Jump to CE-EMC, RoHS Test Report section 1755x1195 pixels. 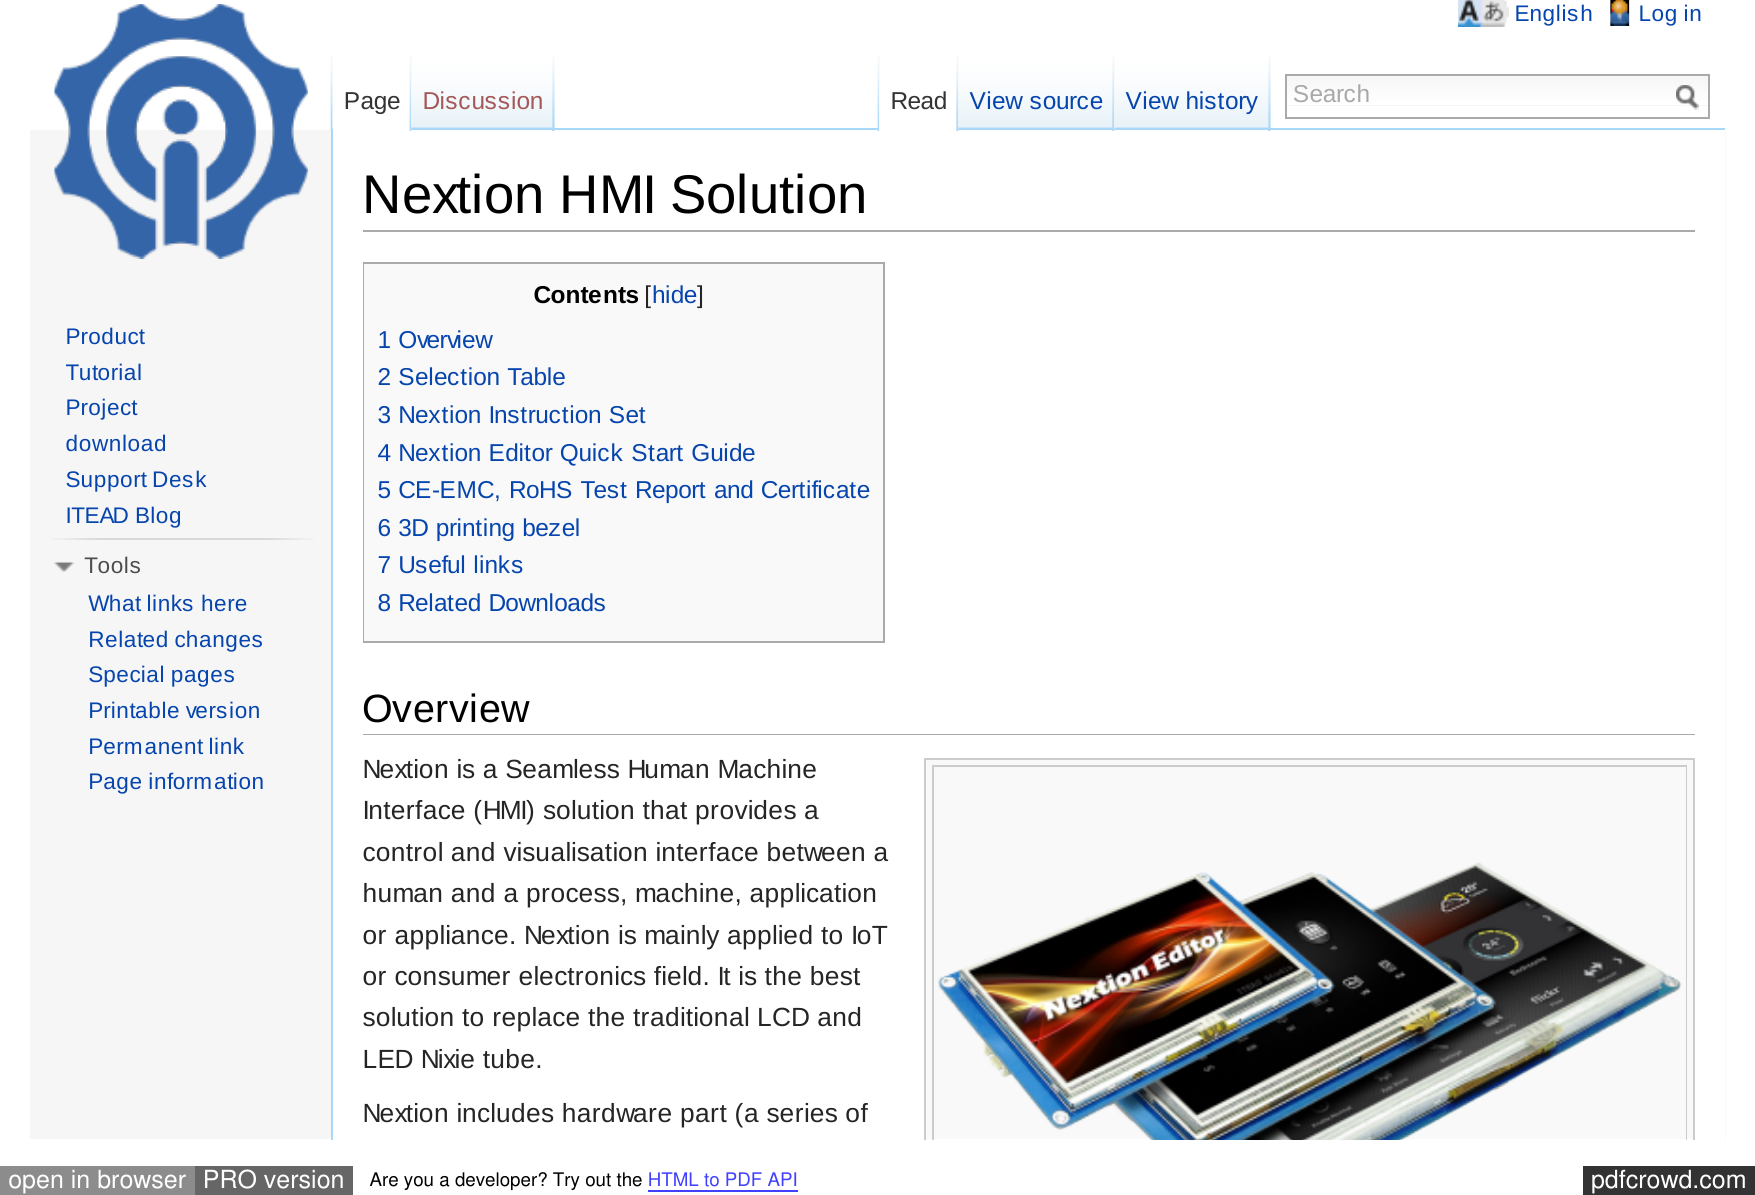coord(623,490)
